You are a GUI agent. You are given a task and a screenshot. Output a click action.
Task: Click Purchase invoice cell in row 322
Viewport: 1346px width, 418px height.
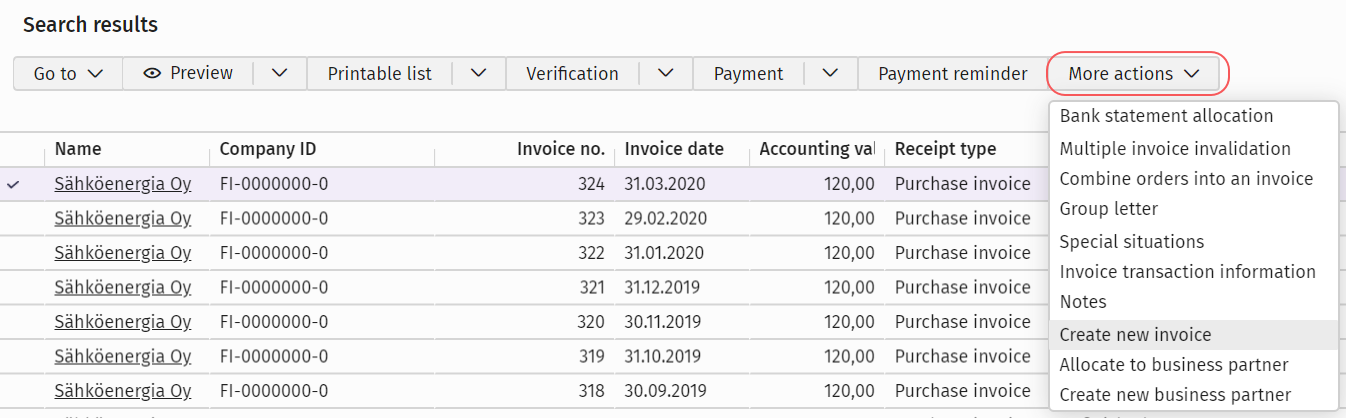(x=965, y=253)
